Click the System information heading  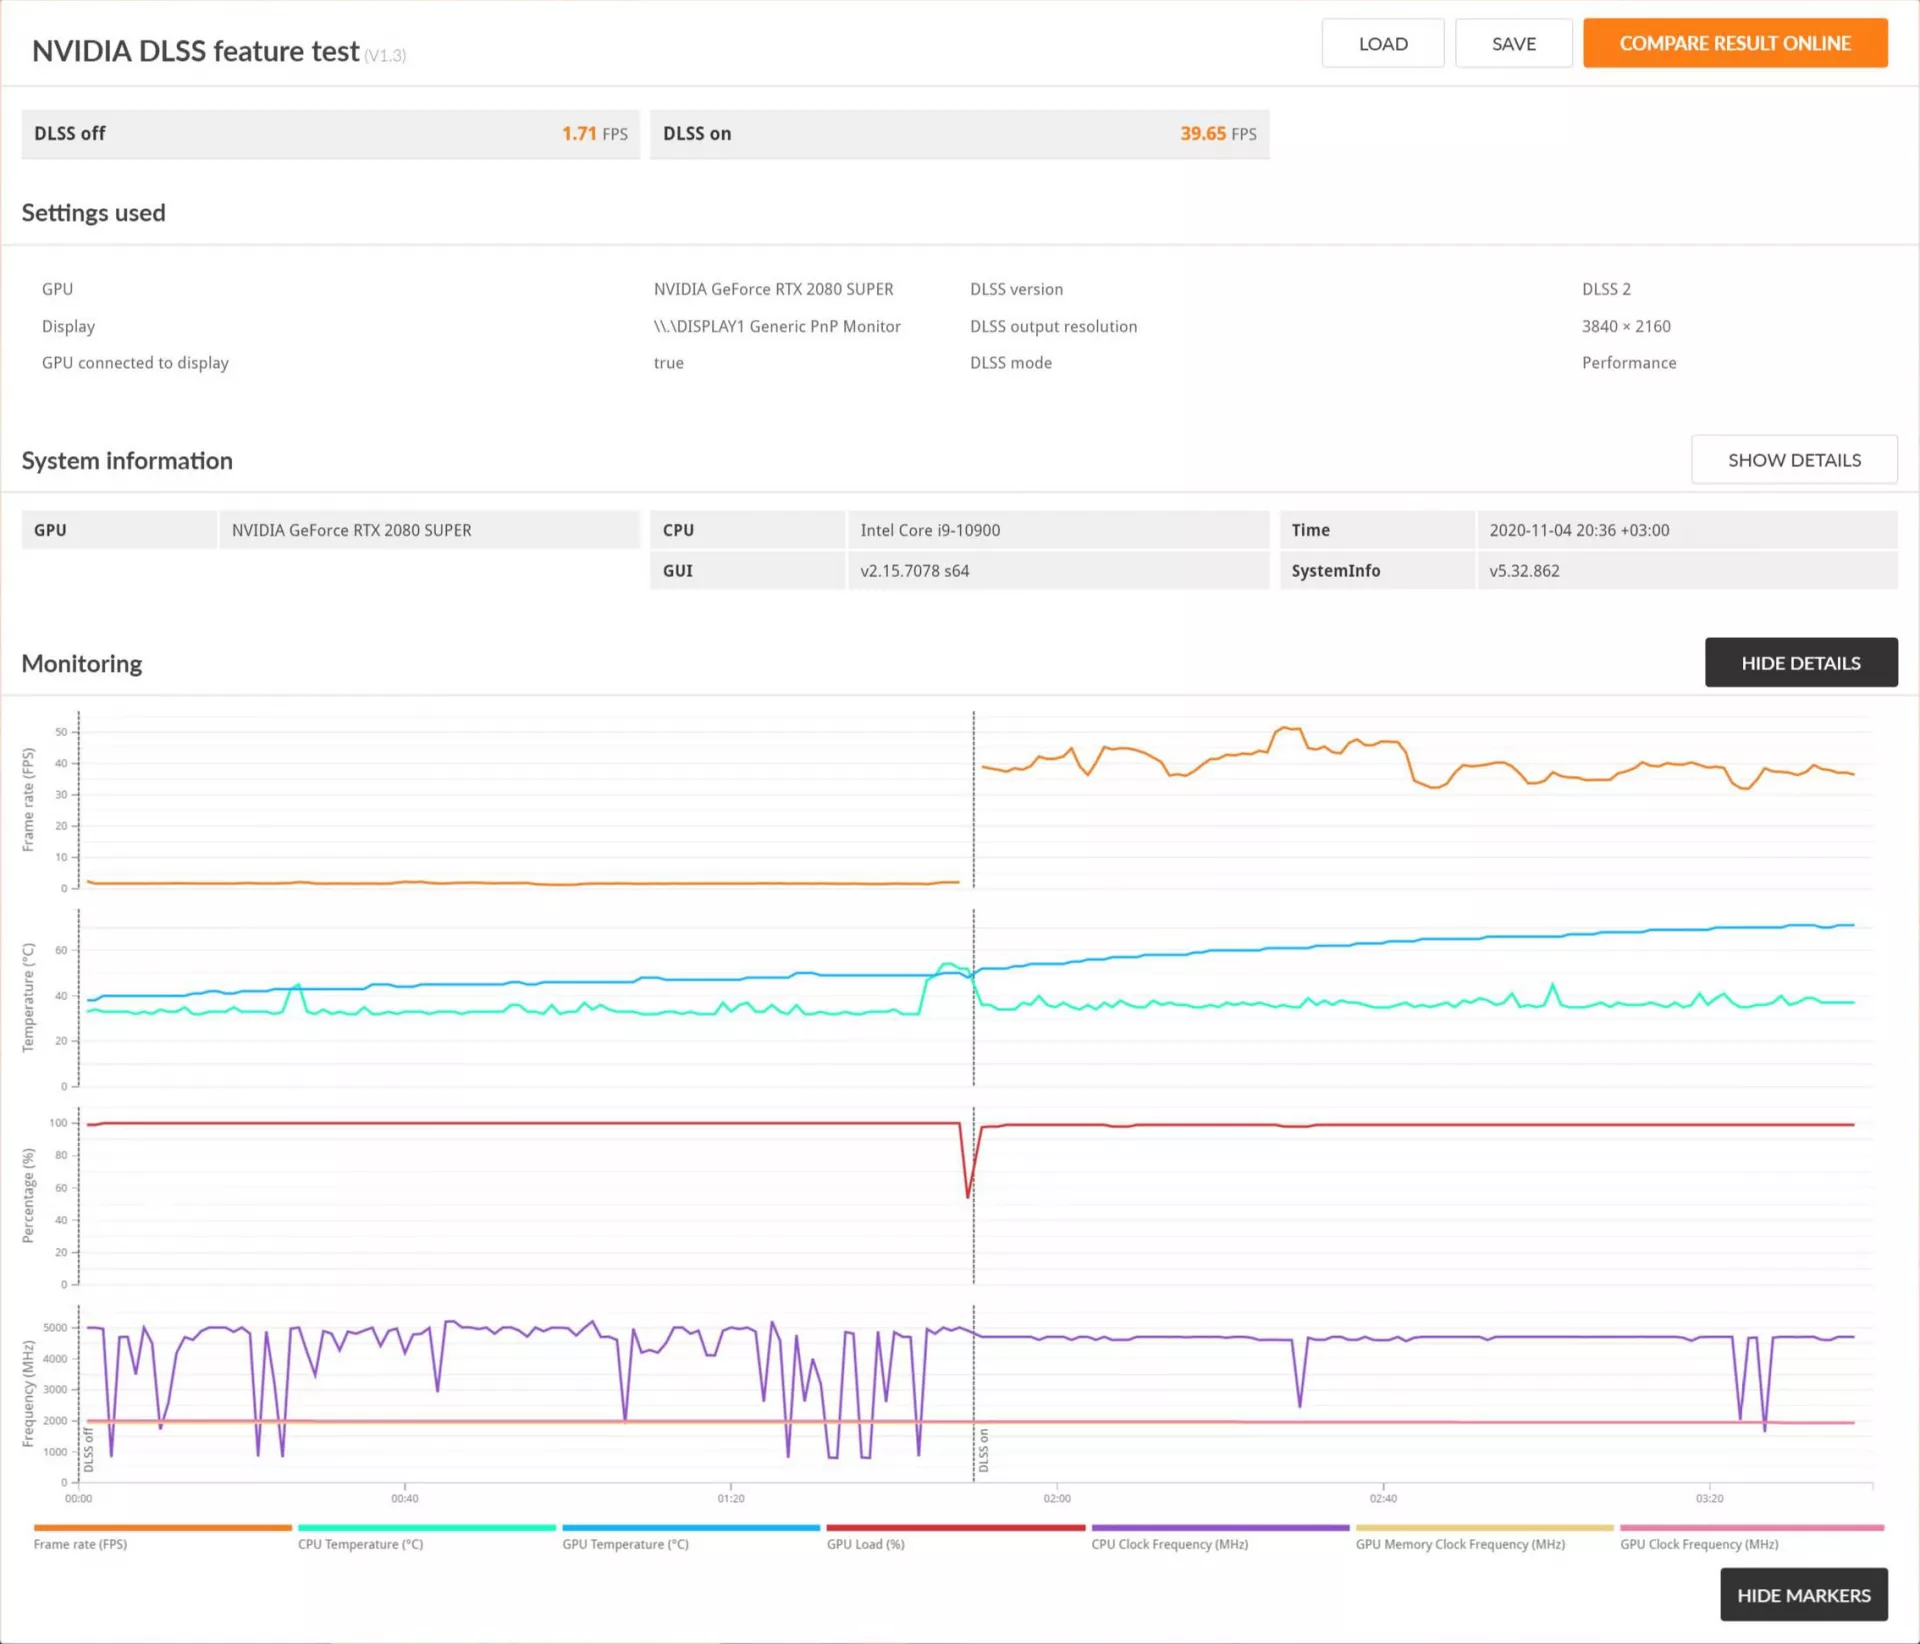pos(127,461)
